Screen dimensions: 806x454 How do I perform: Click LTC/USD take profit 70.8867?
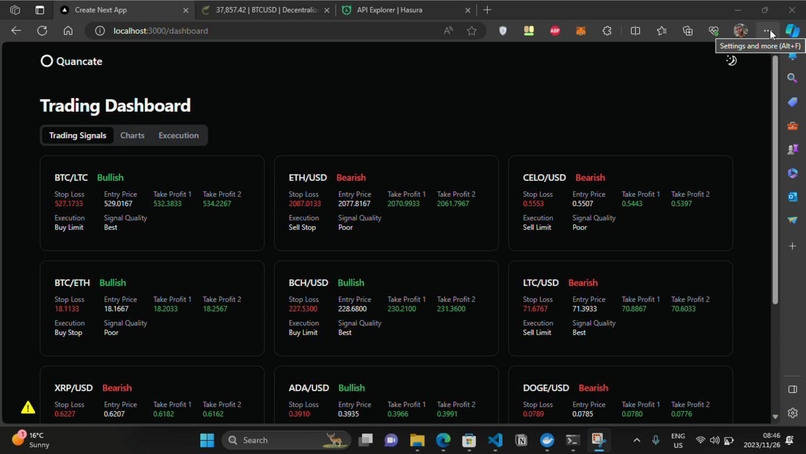[x=634, y=308]
